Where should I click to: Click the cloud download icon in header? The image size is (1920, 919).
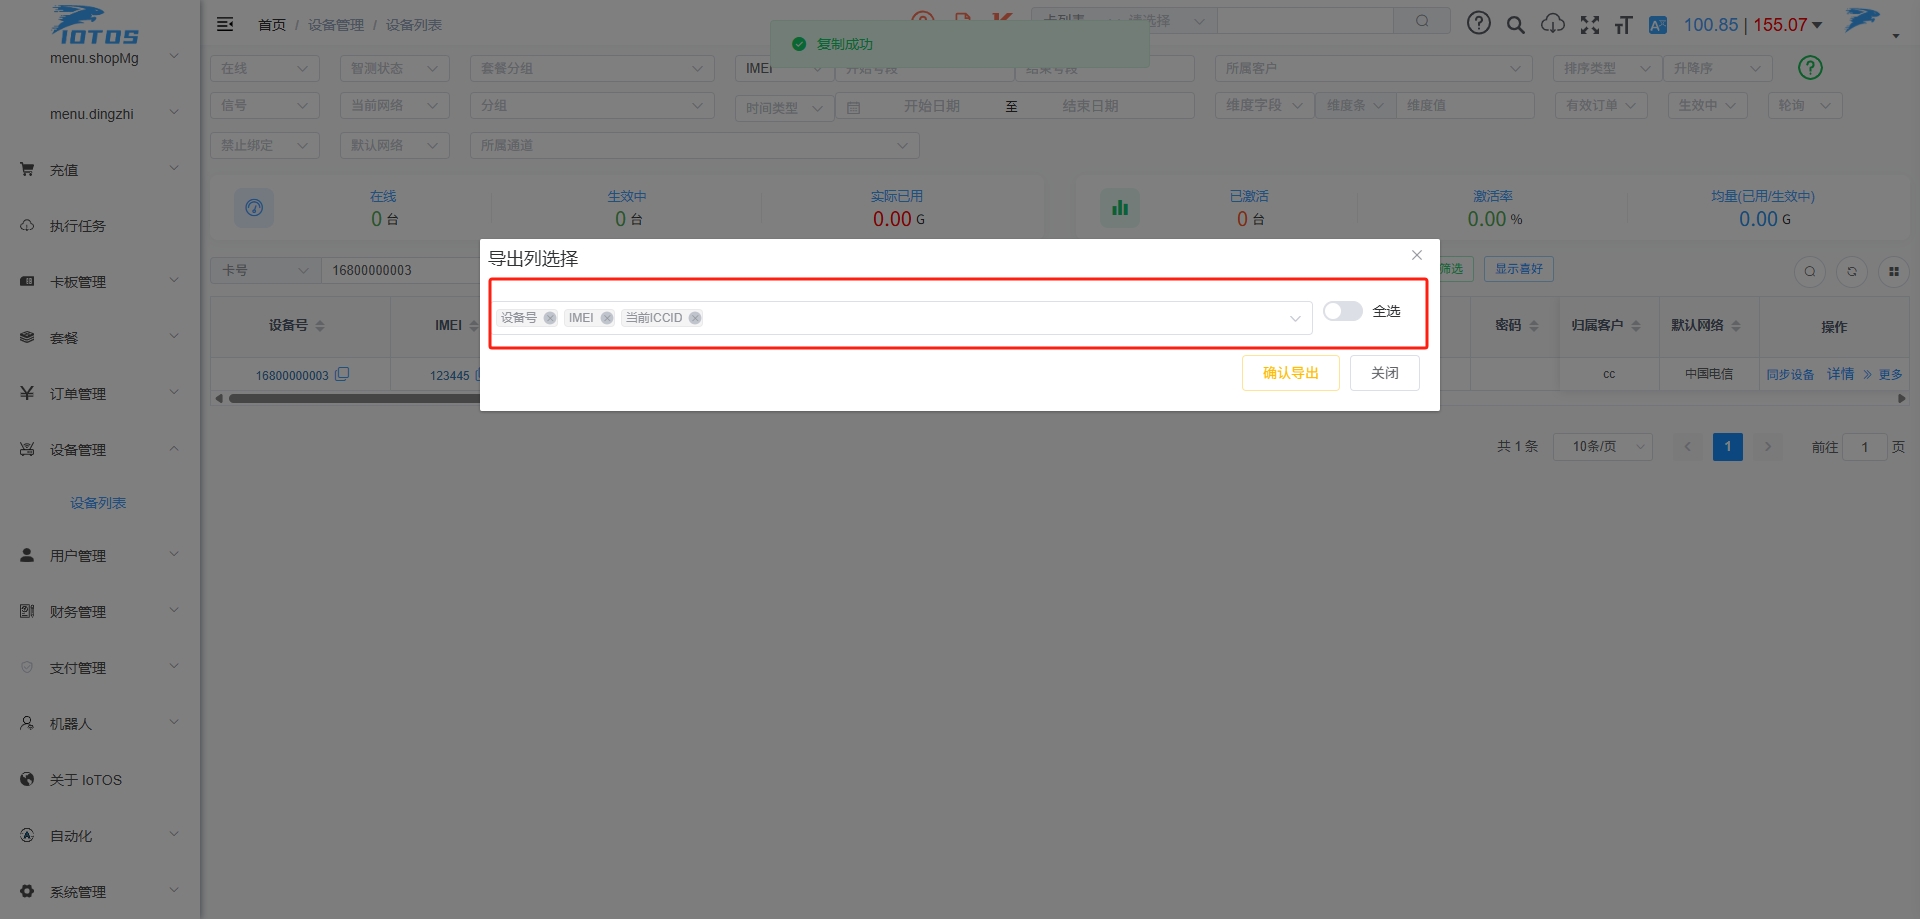[x=1553, y=24]
